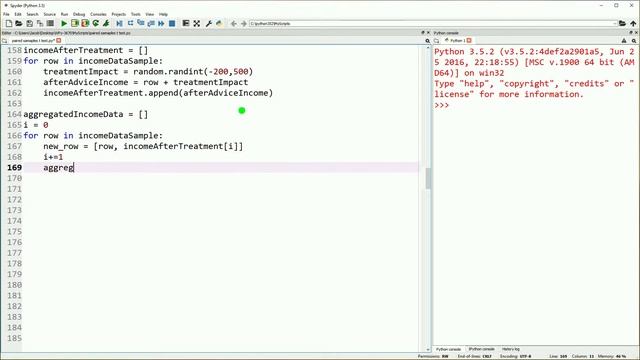
Task: Click line 158 incomeAfterTreatment declaration
Action: tap(86, 50)
